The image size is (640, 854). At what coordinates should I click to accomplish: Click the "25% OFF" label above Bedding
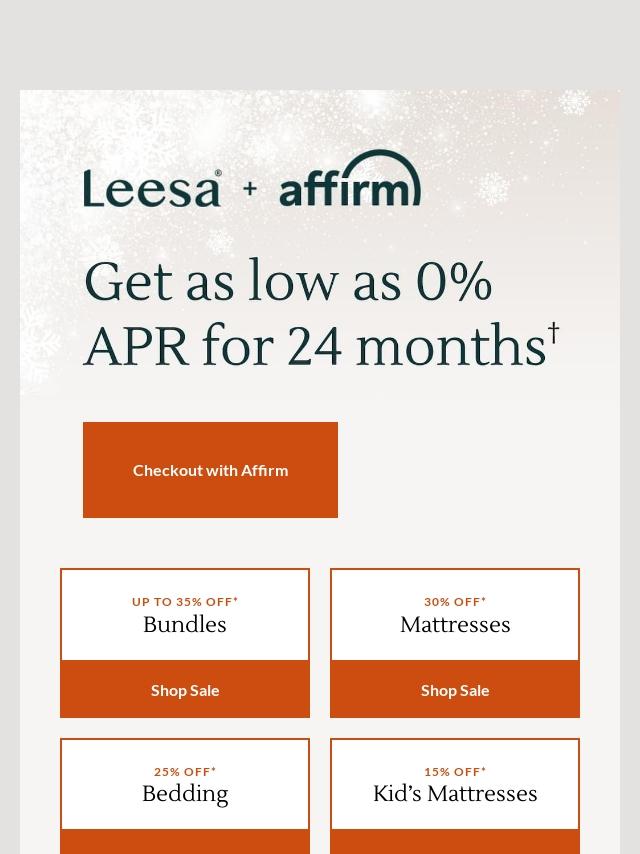185,772
